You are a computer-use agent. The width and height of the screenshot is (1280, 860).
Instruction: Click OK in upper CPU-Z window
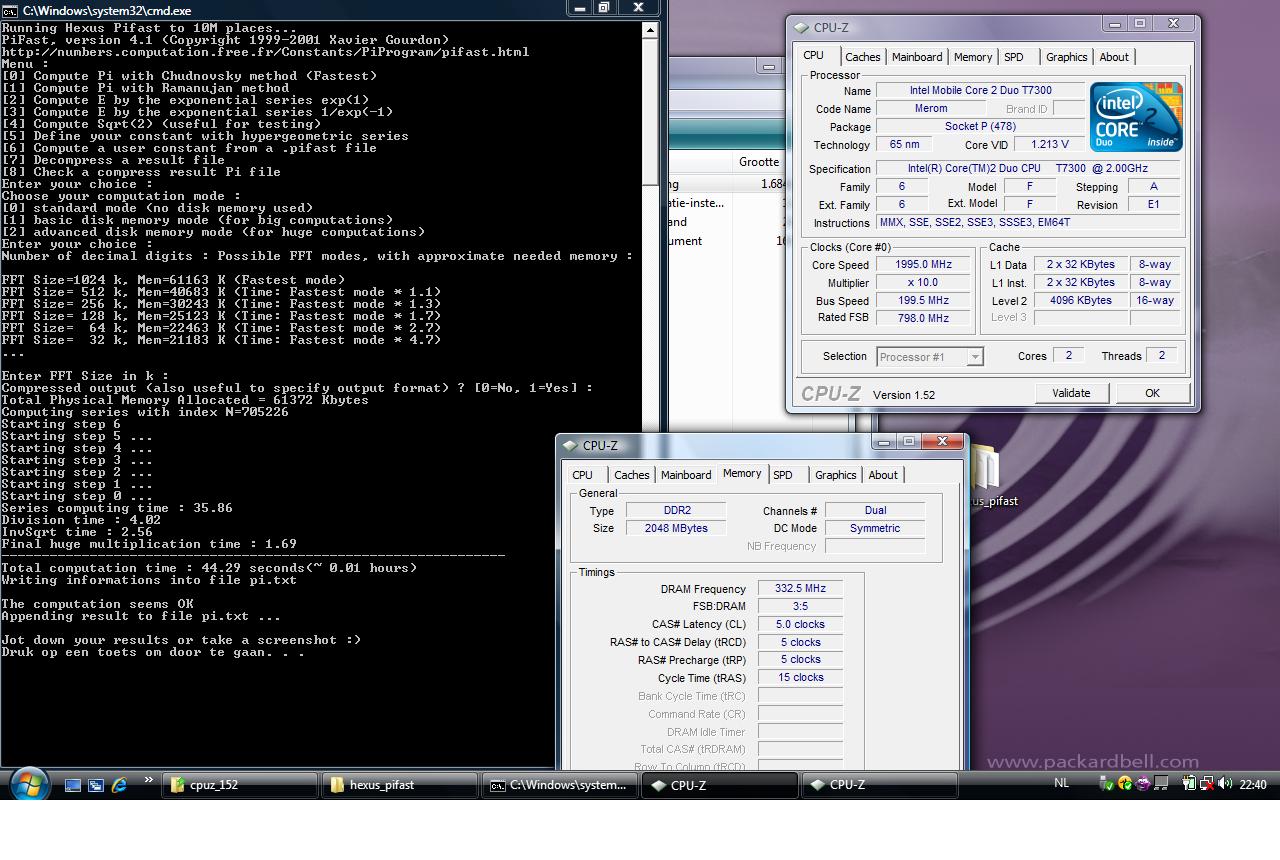[1152, 393]
